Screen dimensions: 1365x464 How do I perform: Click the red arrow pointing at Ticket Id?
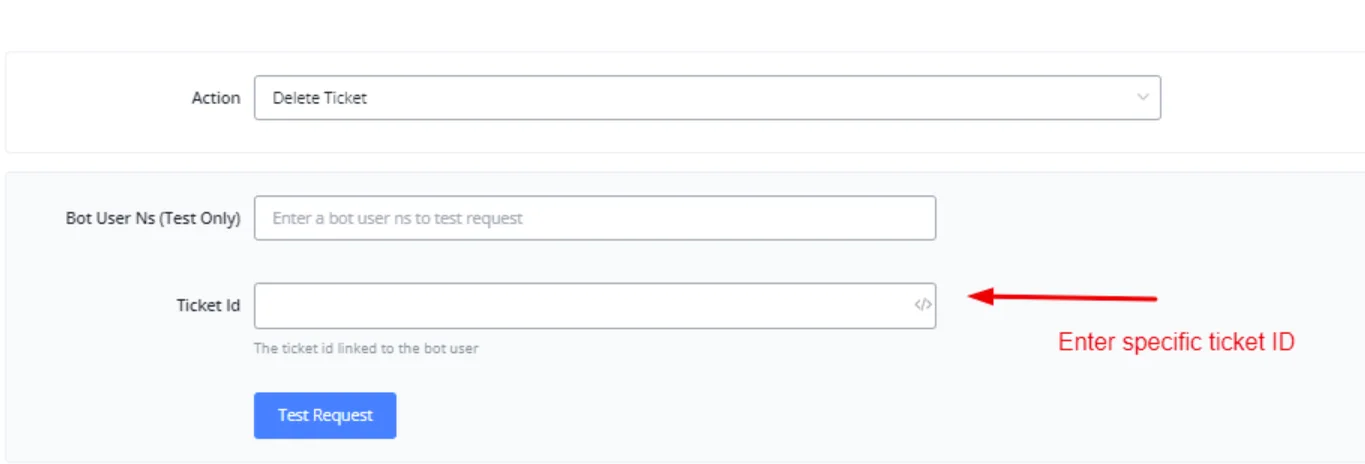click(1064, 297)
